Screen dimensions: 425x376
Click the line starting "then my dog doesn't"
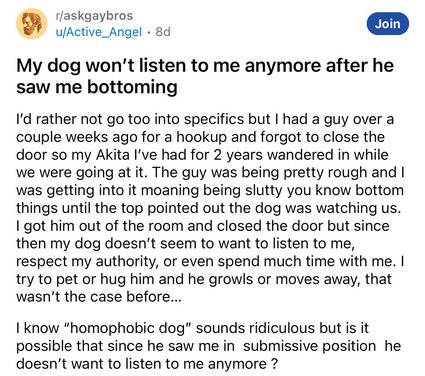(185, 243)
